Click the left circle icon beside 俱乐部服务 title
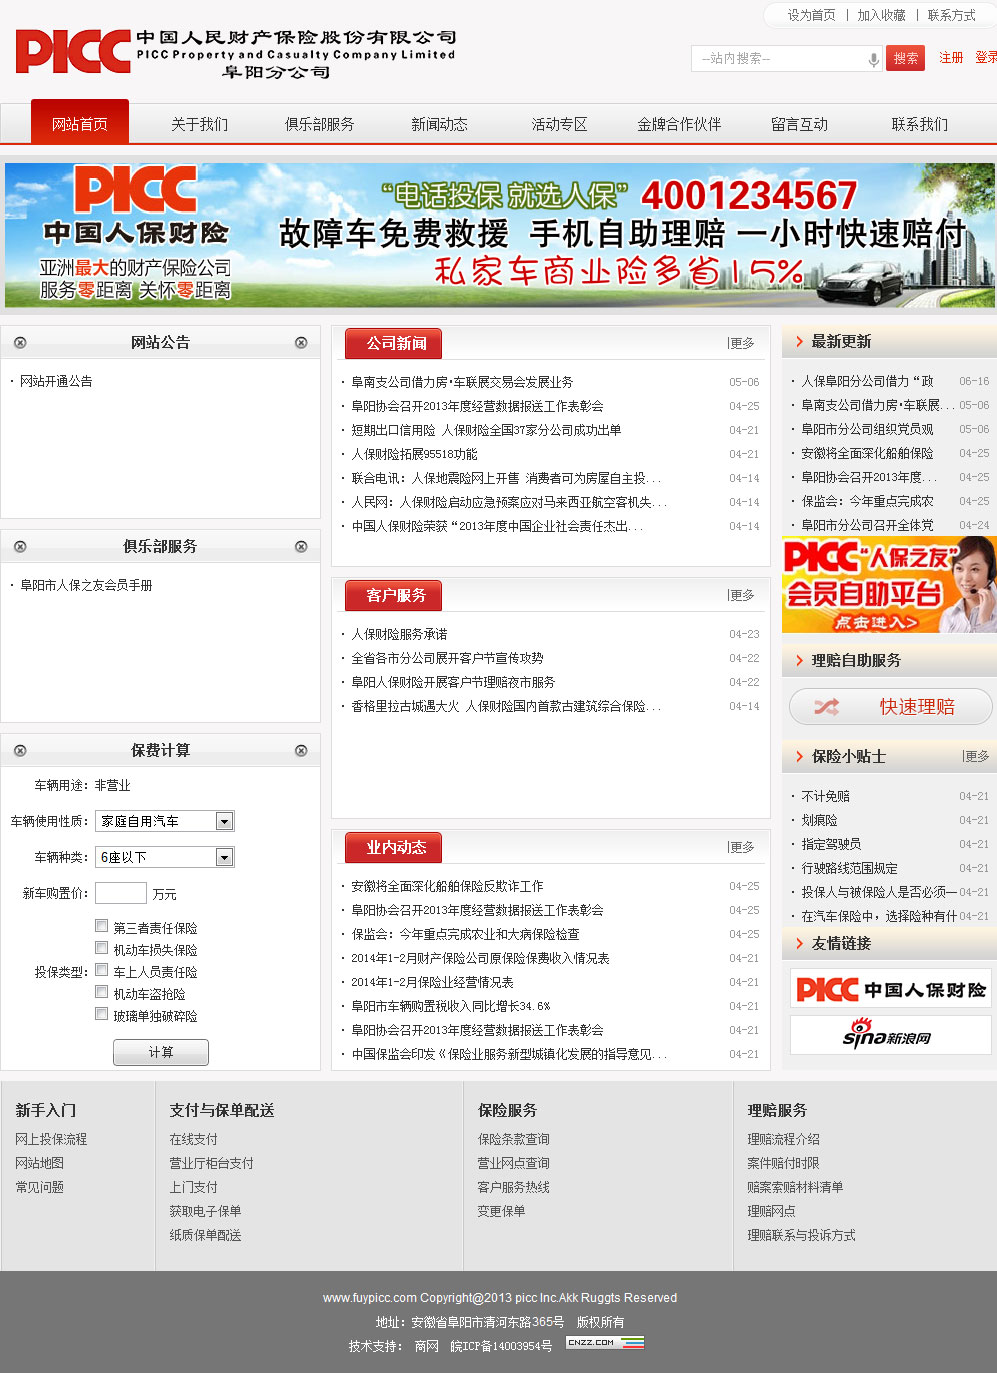The image size is (997, 1373). point(20,547)
